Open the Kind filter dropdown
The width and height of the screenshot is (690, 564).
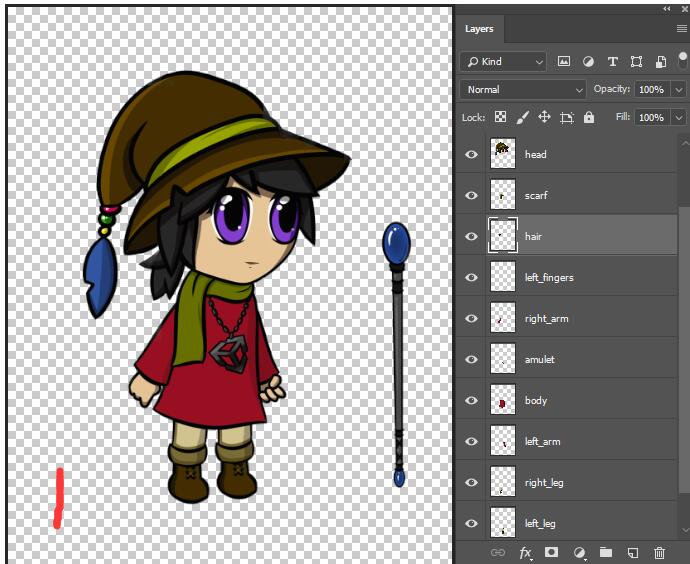point(503,62)
